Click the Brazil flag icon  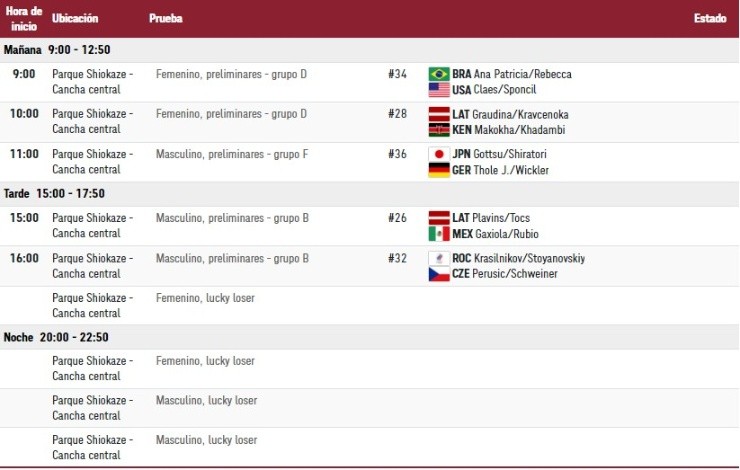(439, 74)
